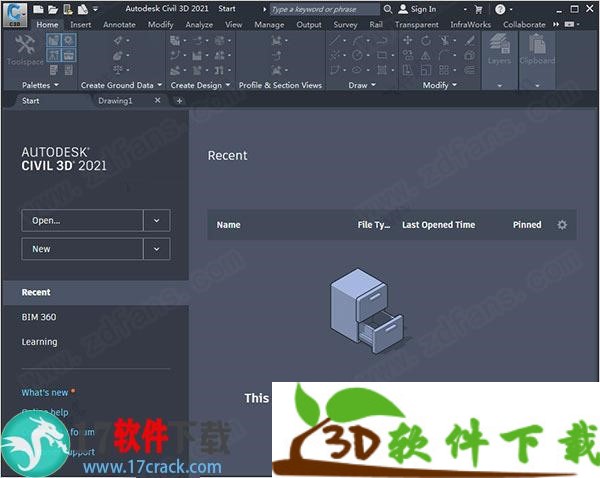Toggle the Prospector tab palette button
The image size is (600, 478).
[x=54, y=40]
